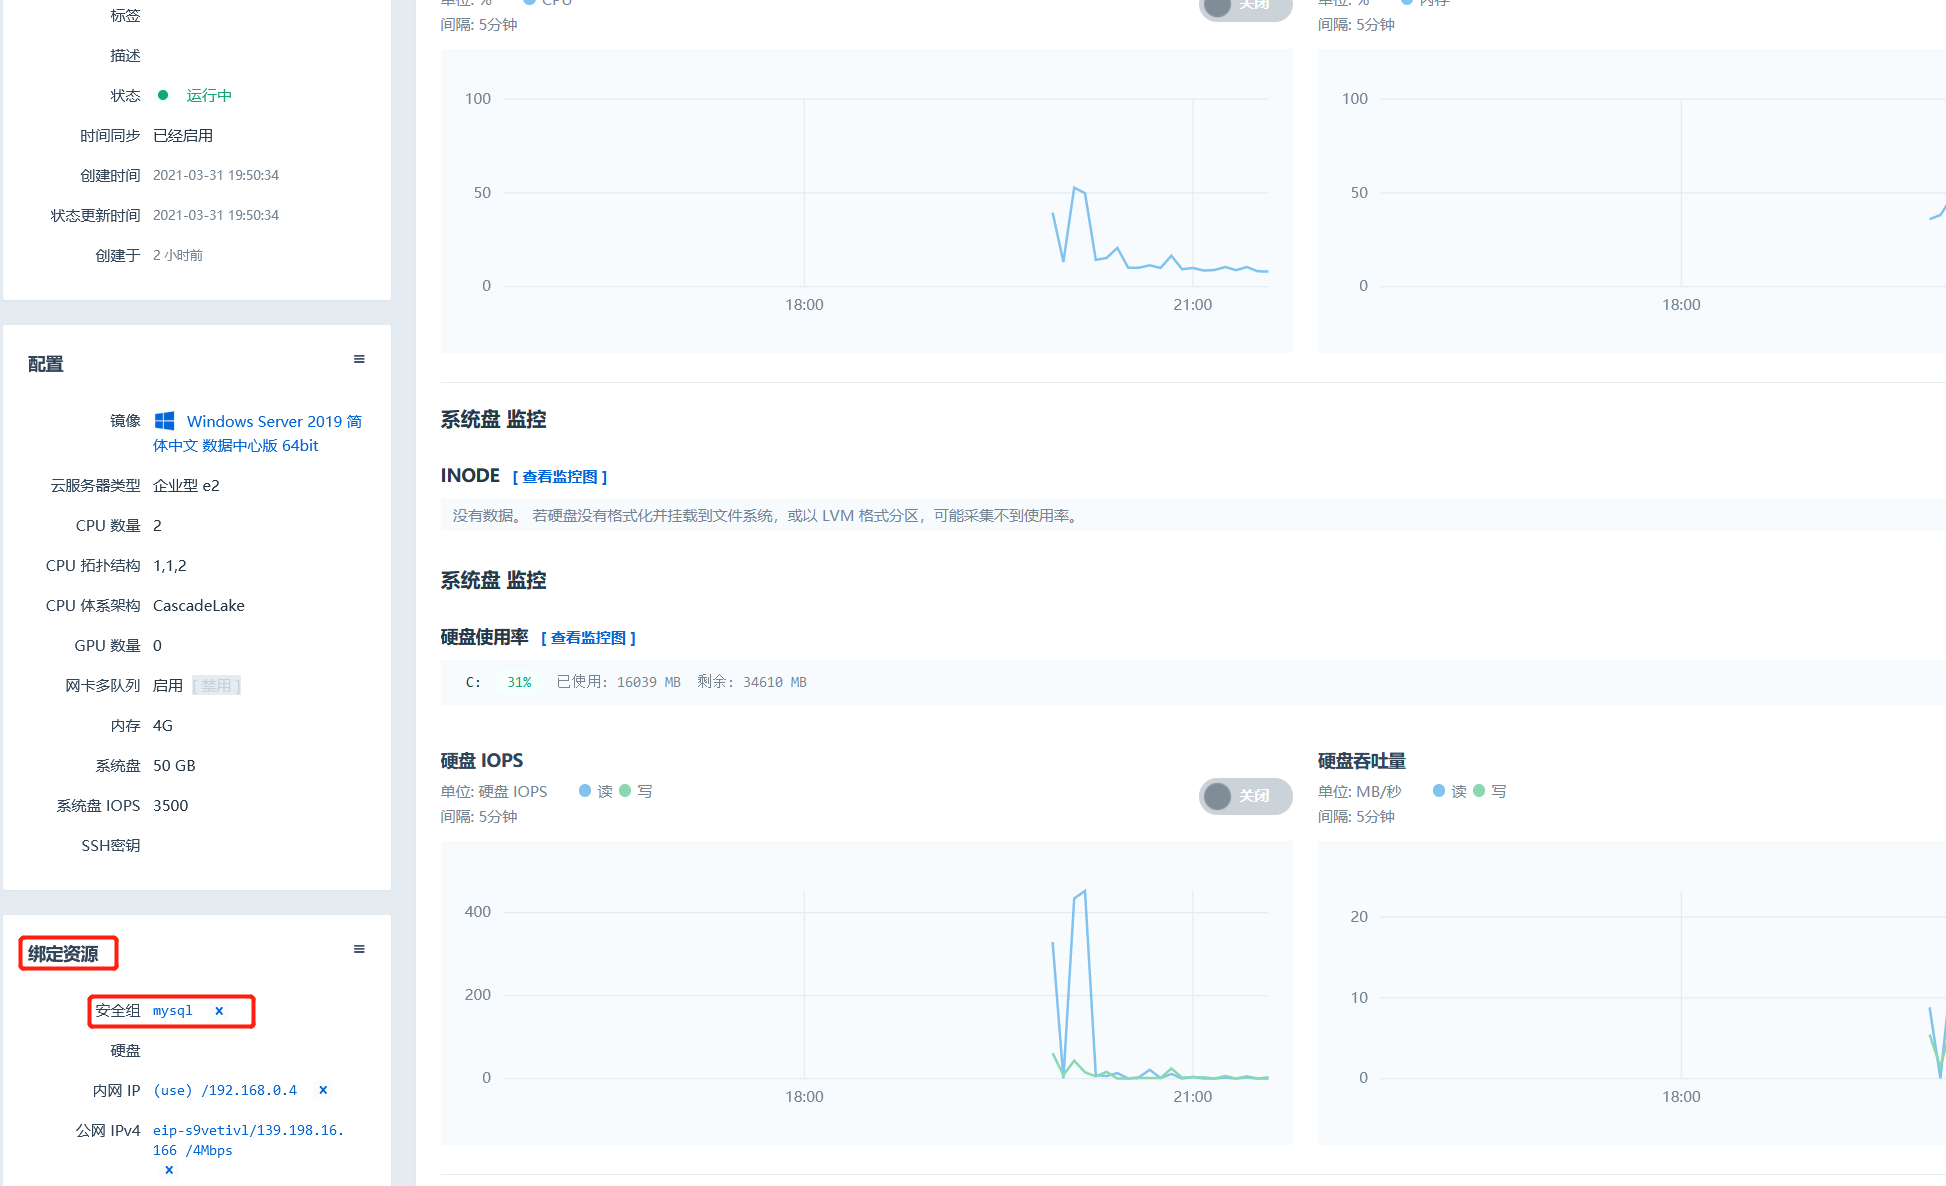This screenshot has height=1186, width=1946.
Task: Open 硬盘使用率 查看监控图 link
Action: click(x=588, y=638)
